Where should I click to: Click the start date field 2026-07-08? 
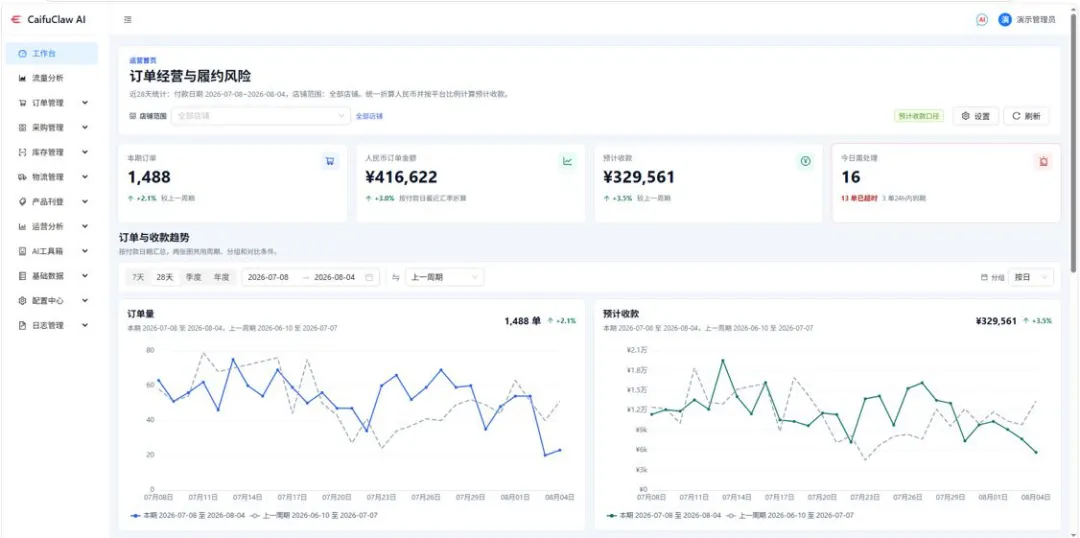(x=268, y=277)
